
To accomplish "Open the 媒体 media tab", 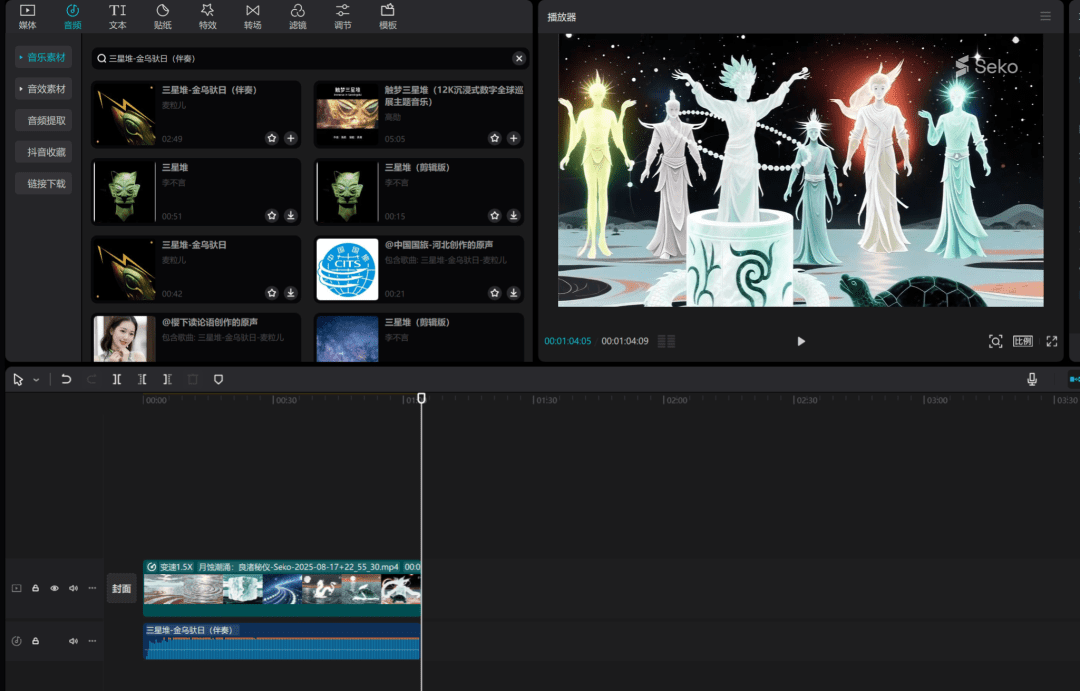I will [x=28, y=17].
